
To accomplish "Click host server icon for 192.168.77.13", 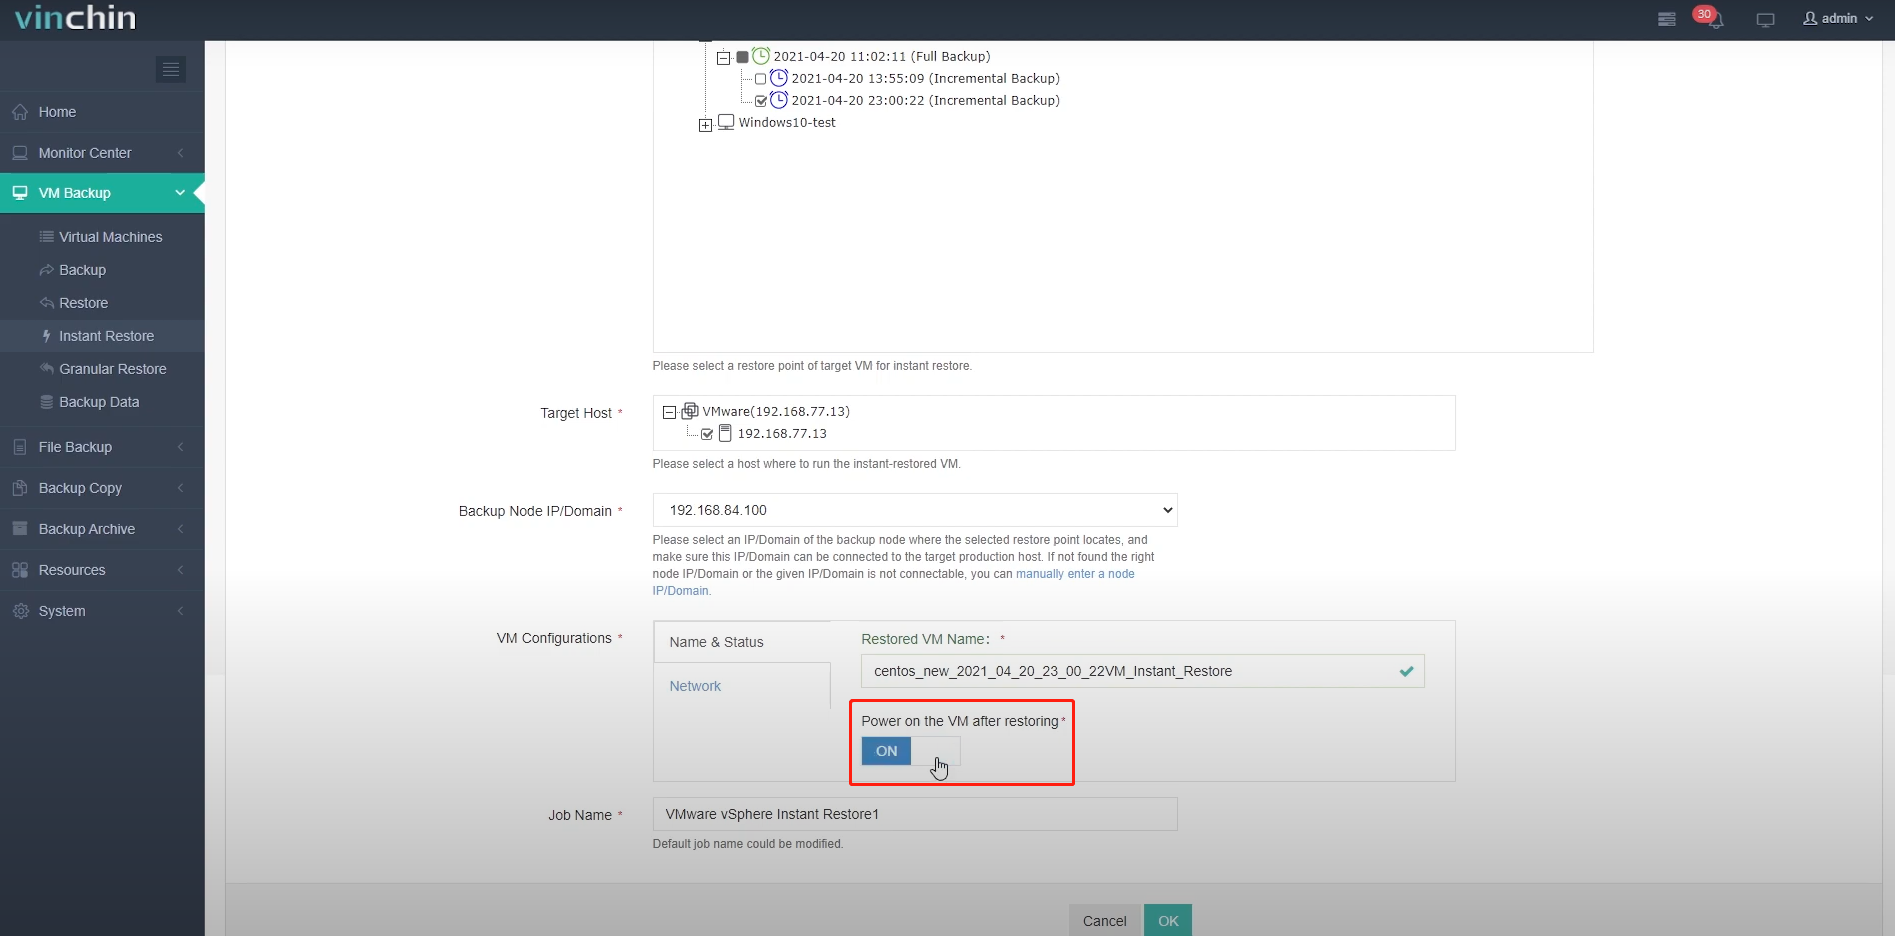I will 725,433.
